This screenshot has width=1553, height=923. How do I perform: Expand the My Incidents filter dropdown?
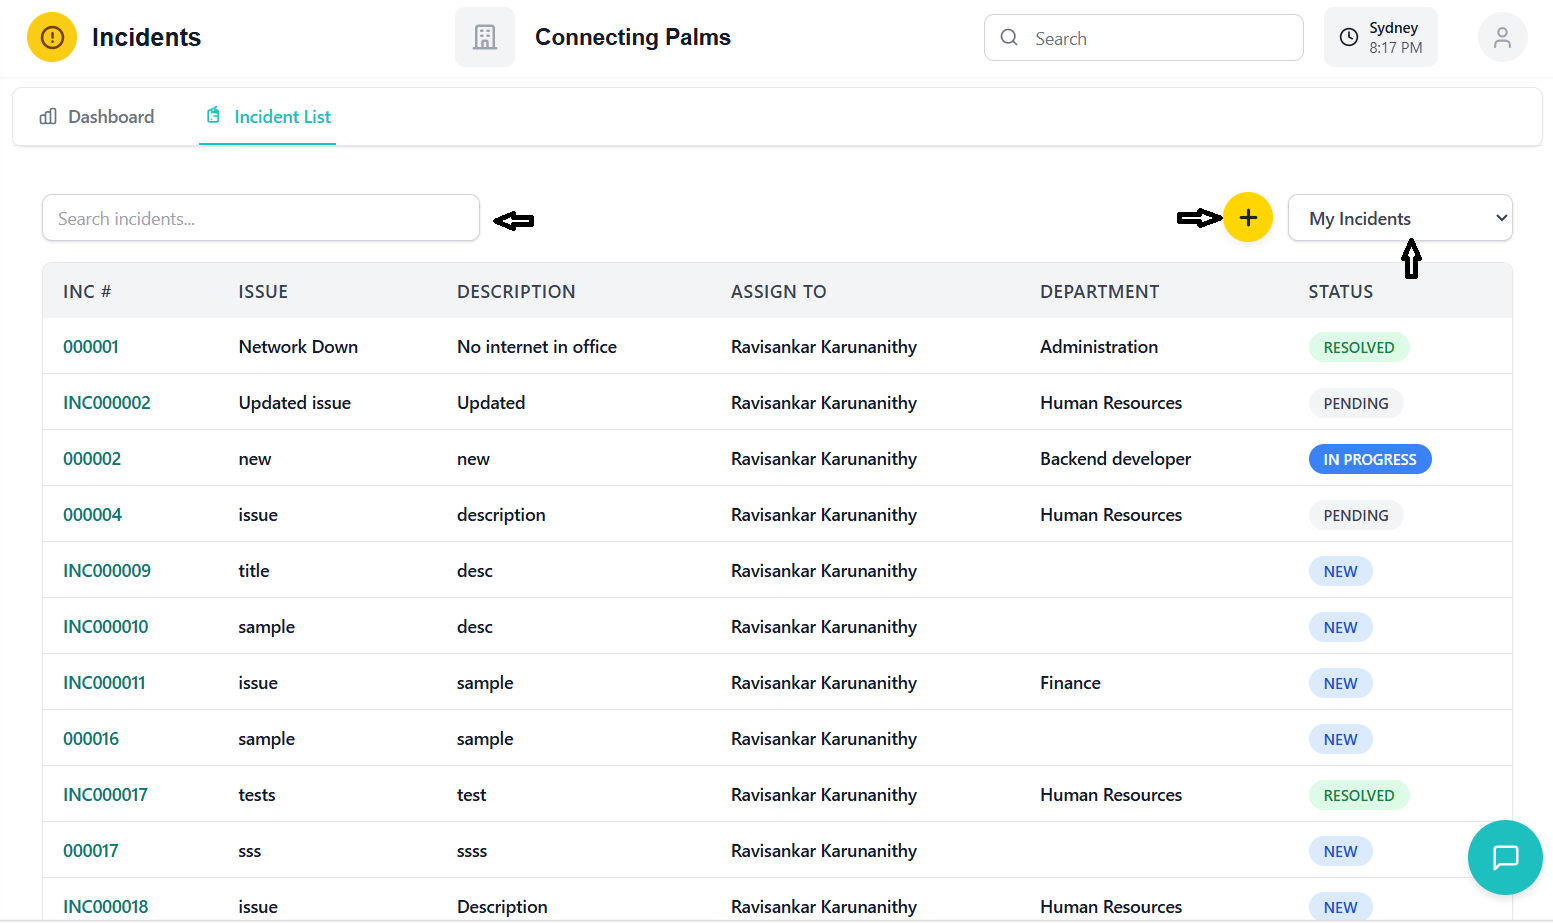[1399, 218]
